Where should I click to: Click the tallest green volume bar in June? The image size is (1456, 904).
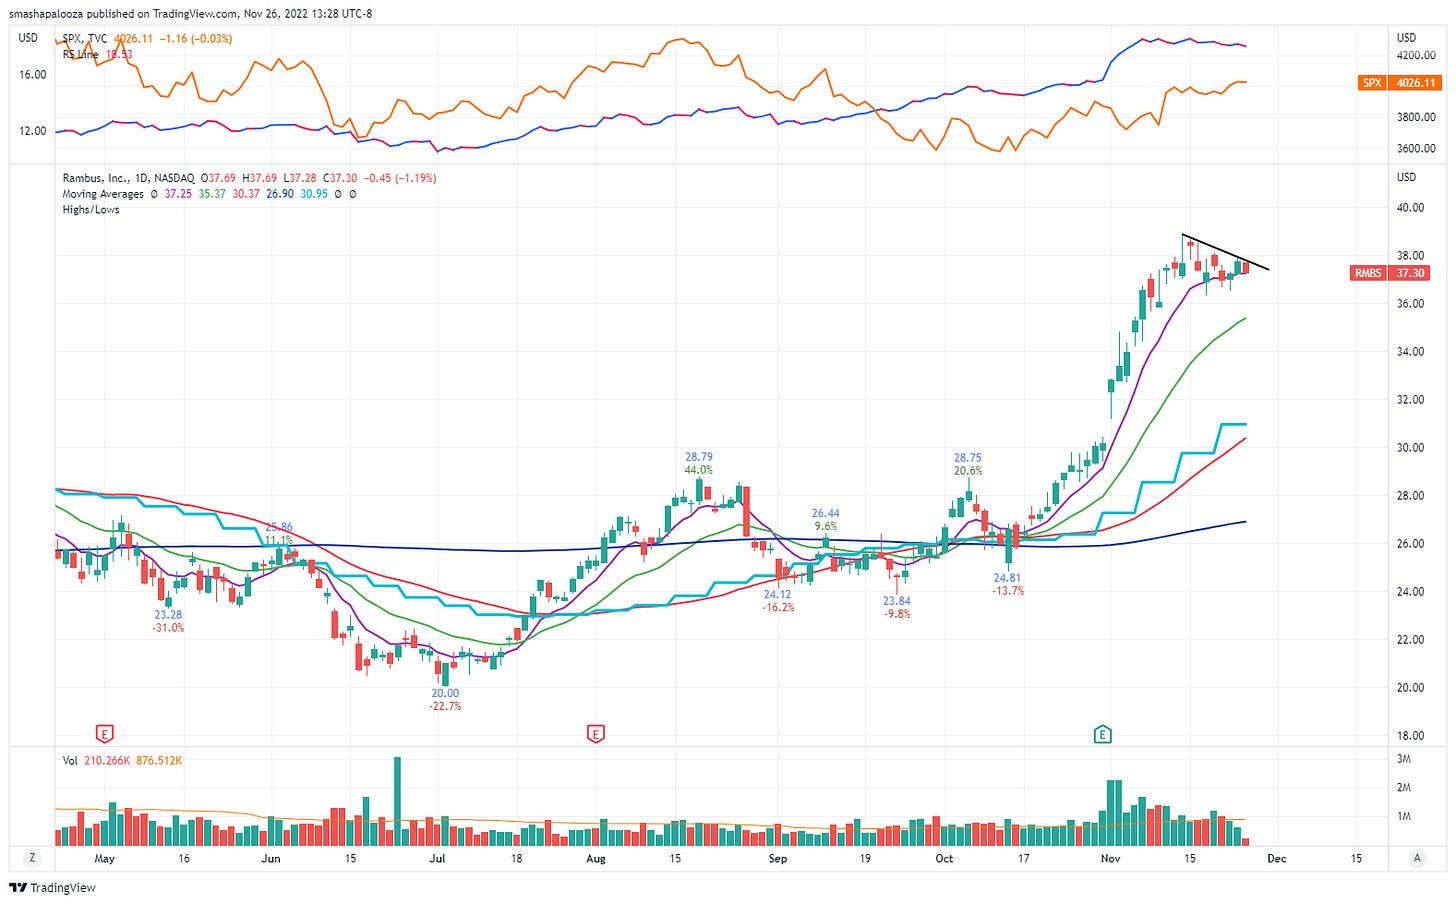coord(397,802)
